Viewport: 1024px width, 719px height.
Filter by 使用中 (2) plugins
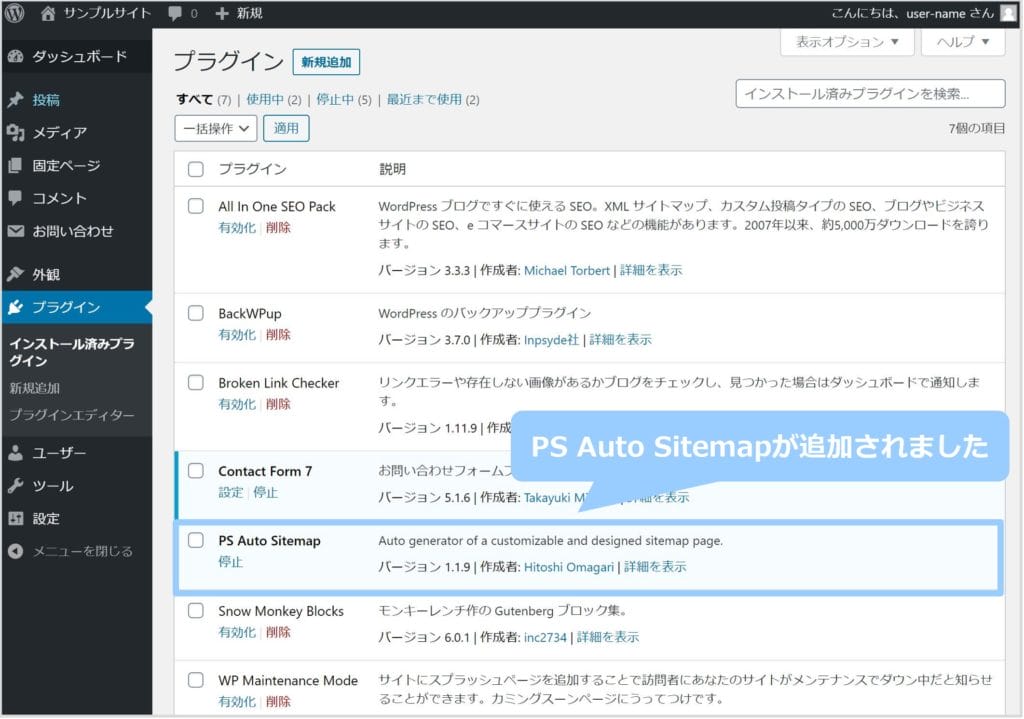[x=274, y=100]
